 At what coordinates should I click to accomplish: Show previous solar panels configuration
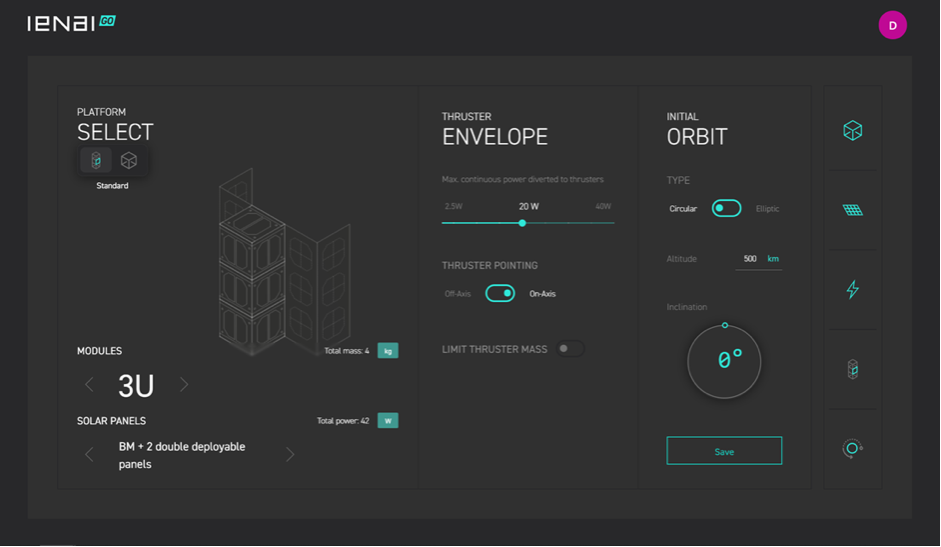coord(89,455)
